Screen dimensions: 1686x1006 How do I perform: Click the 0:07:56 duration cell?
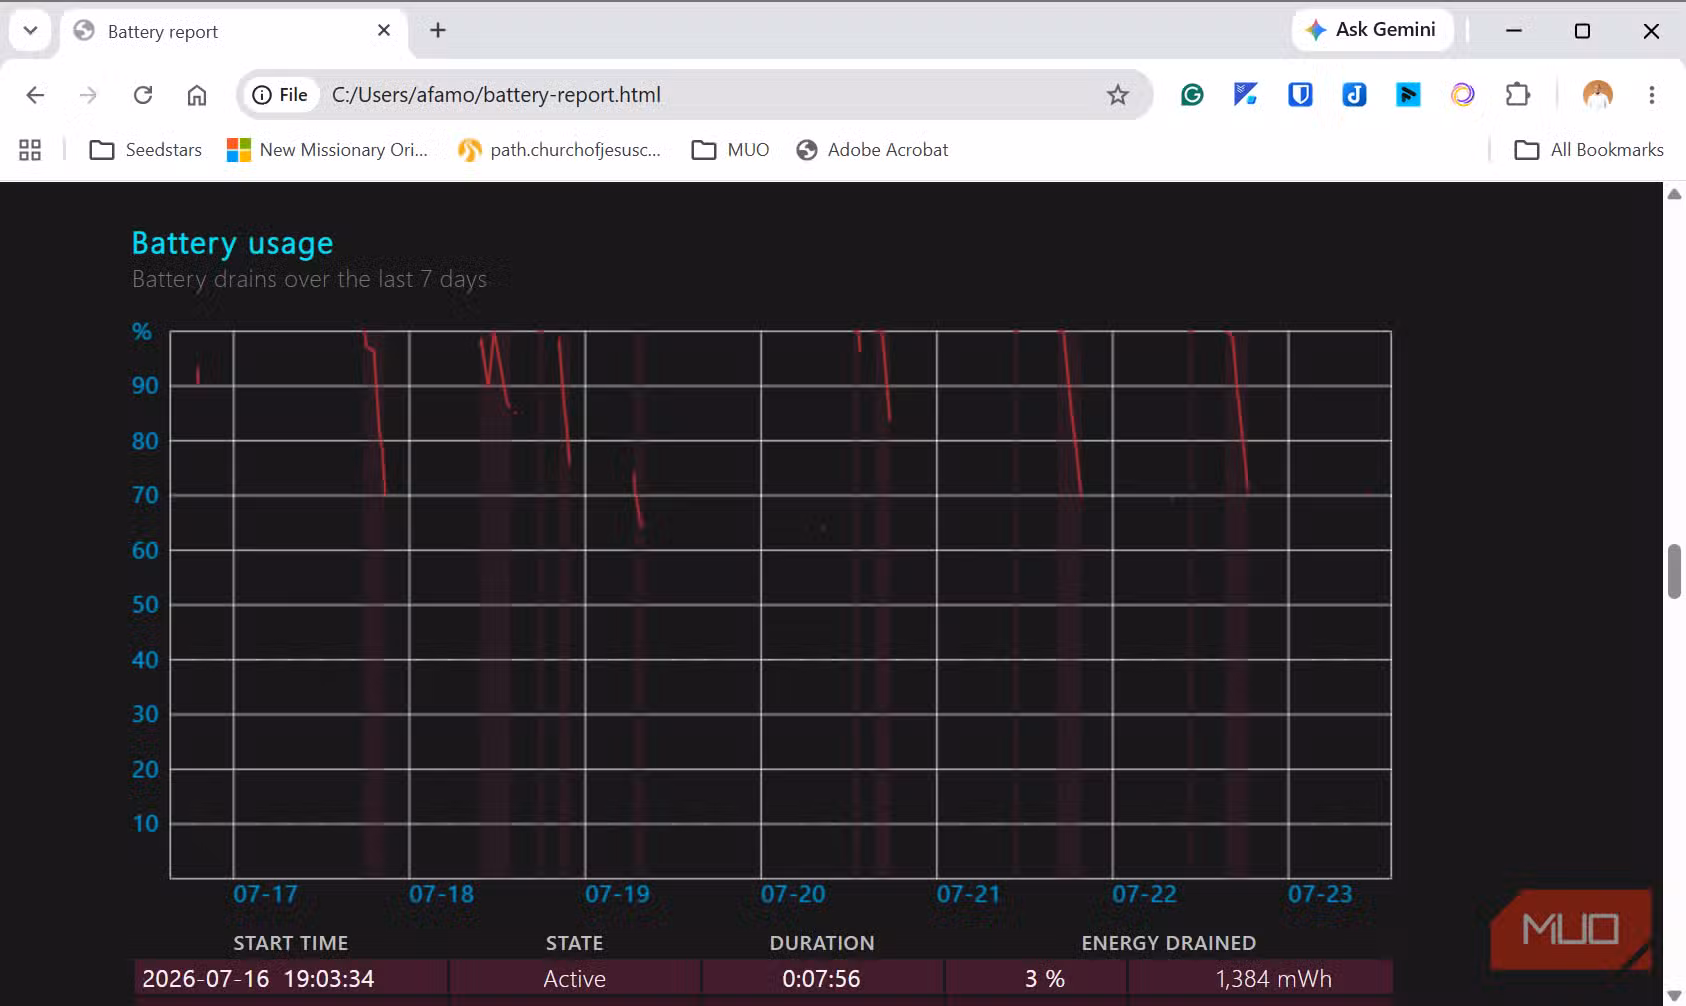(x=821, y=979)
